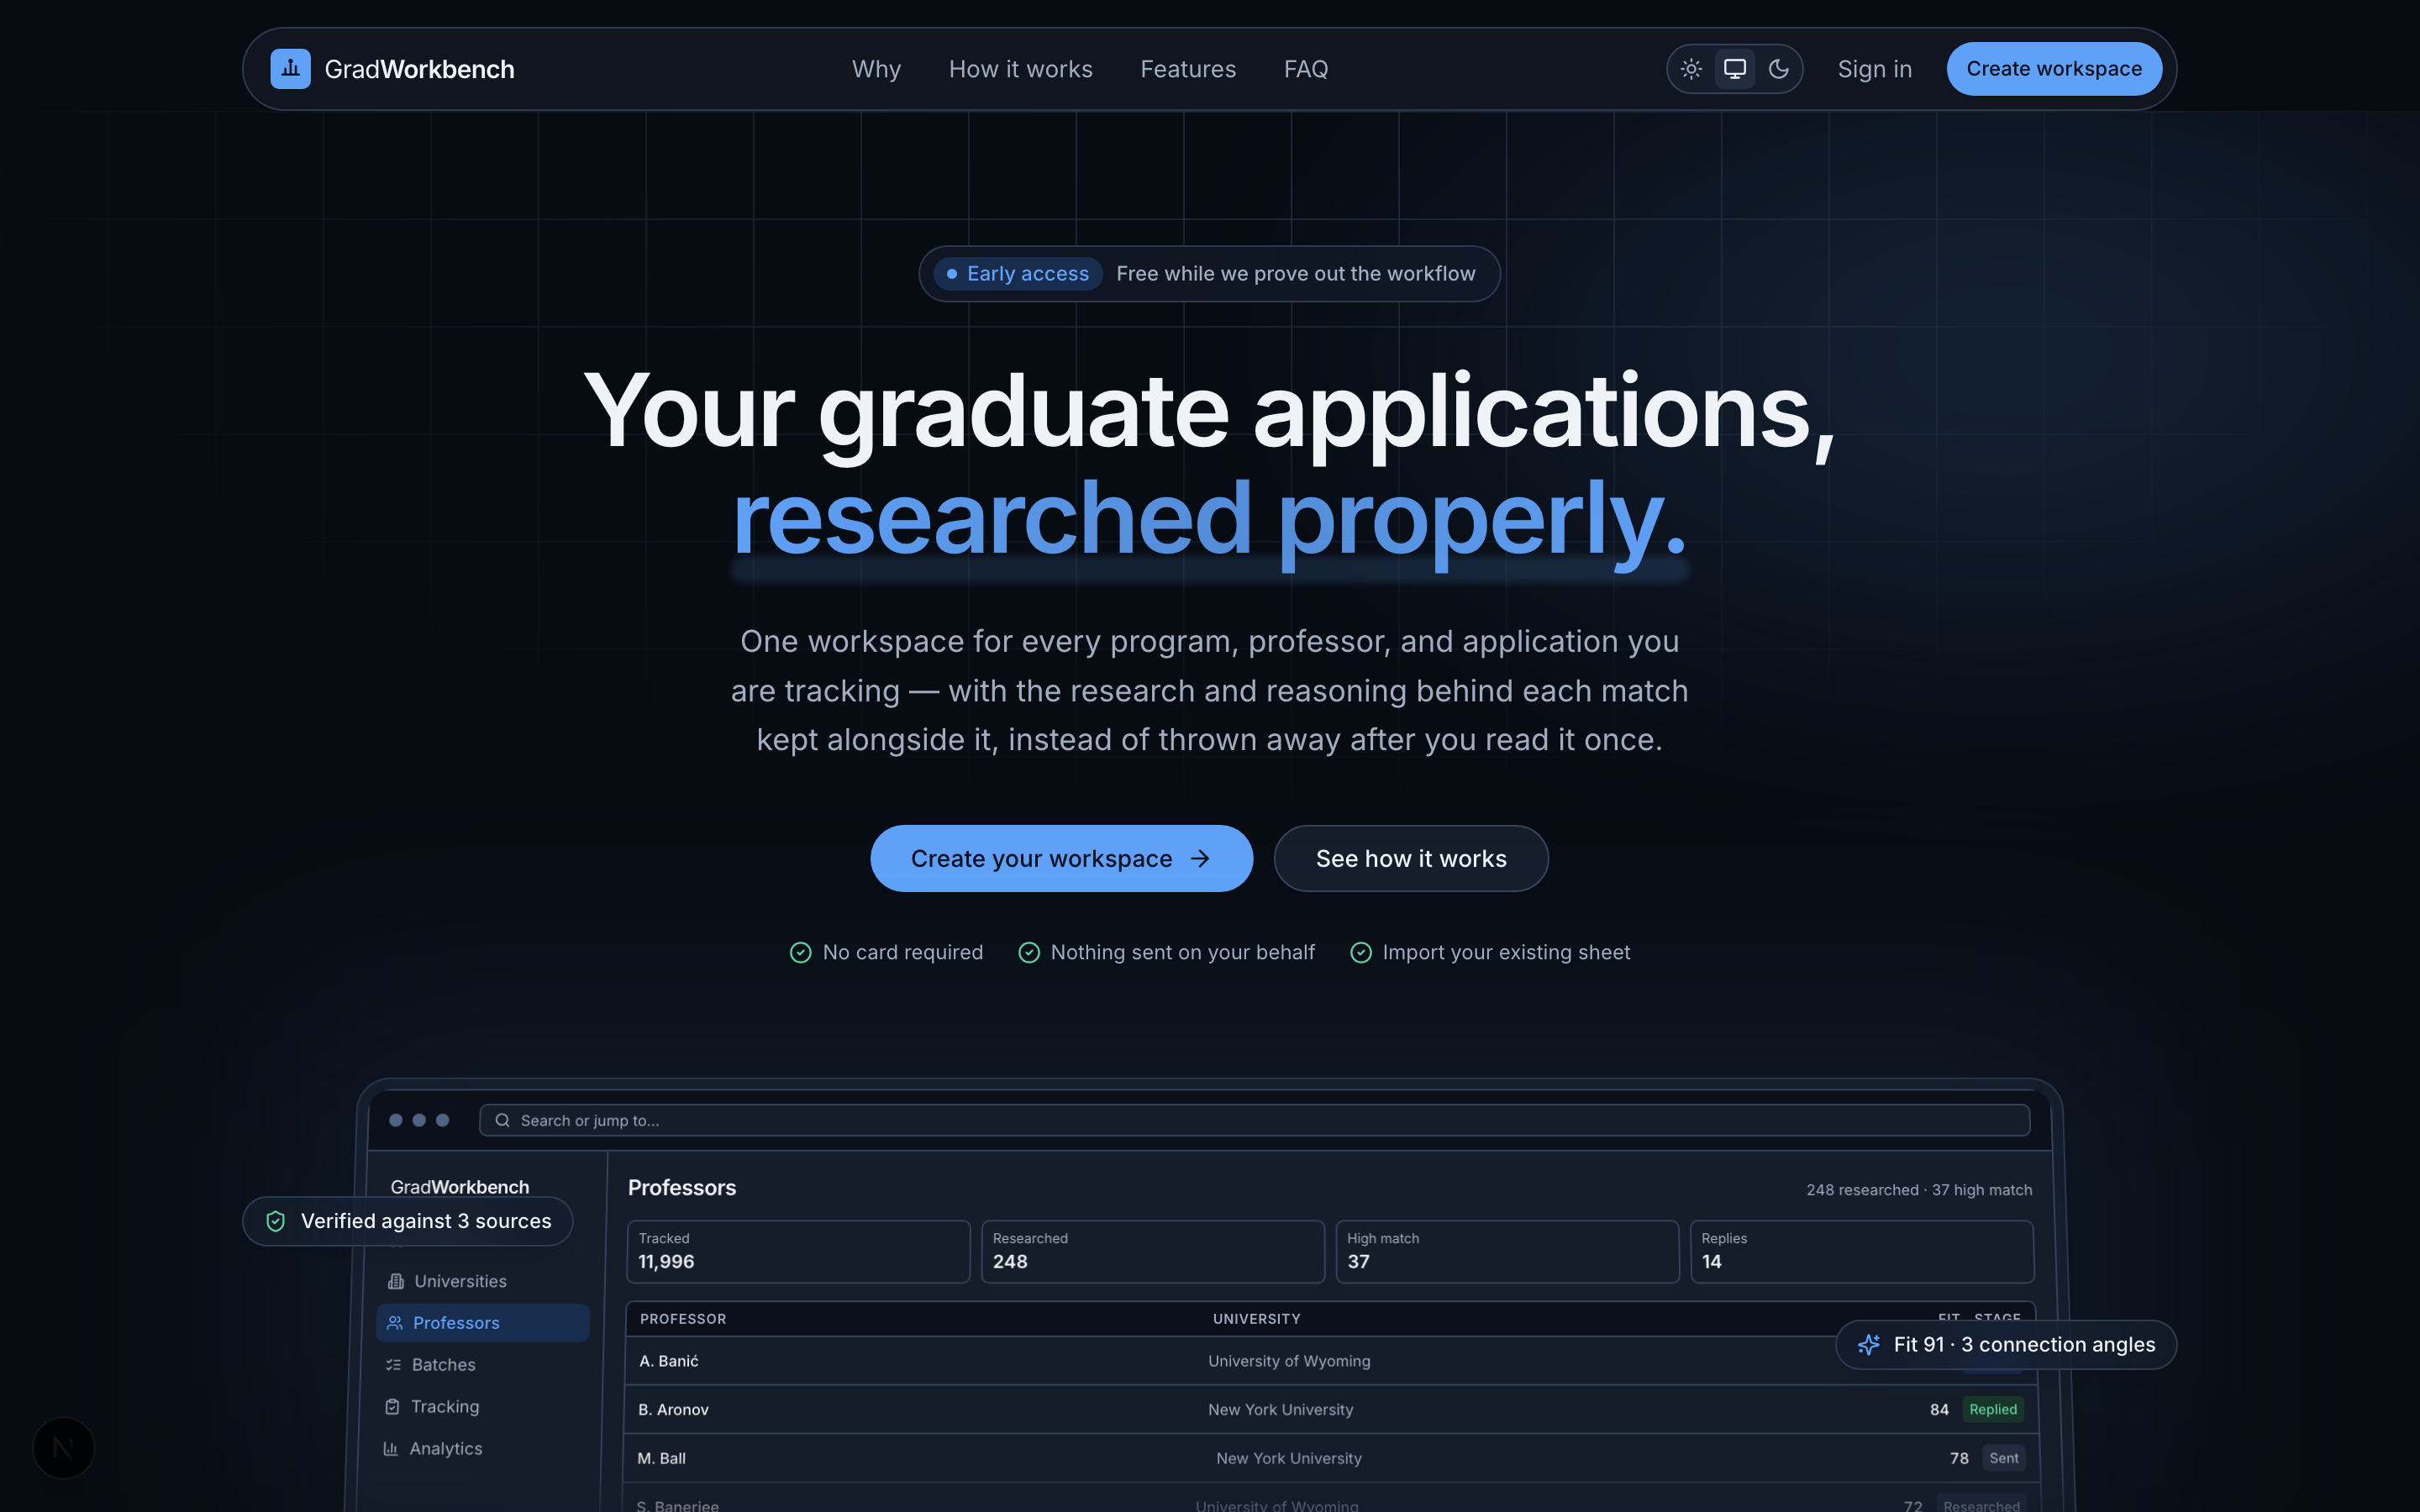Open the Why nav link
2420x1512 pixels.
click(x=876, y=69)
